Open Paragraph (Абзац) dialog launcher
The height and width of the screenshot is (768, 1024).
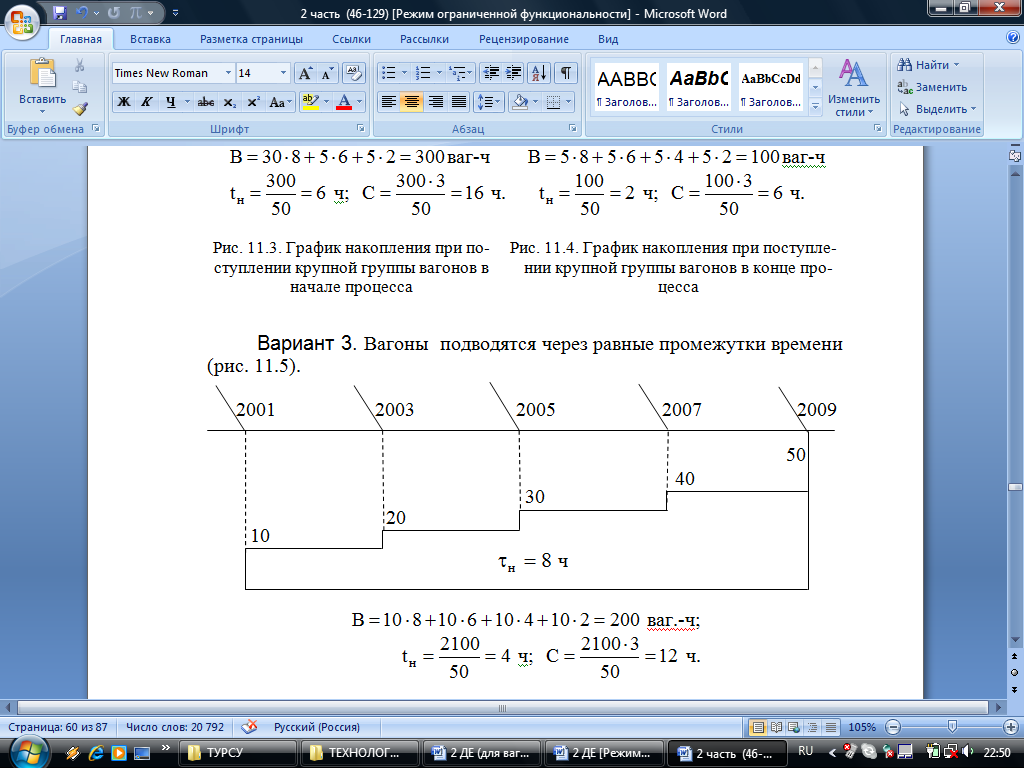[x=572, y=129]
